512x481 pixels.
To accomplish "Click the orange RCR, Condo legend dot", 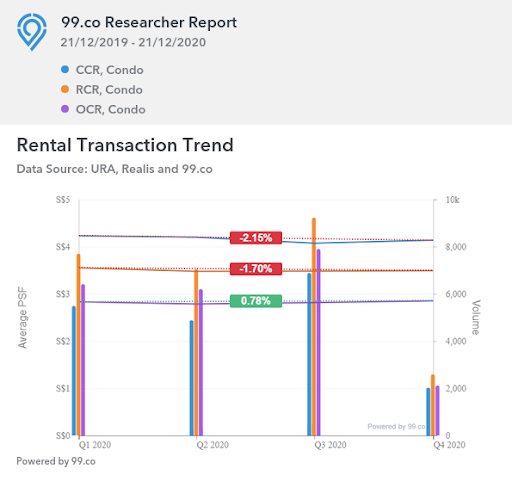I will 65,89.
